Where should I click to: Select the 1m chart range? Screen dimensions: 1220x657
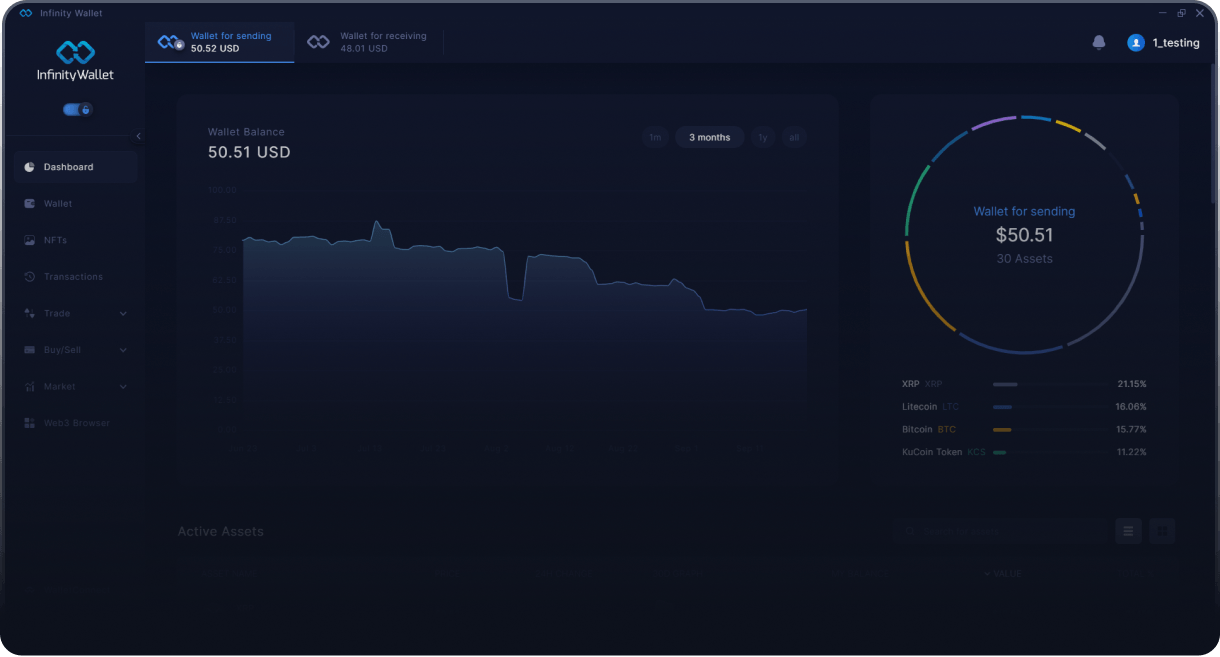coord(655,138)
